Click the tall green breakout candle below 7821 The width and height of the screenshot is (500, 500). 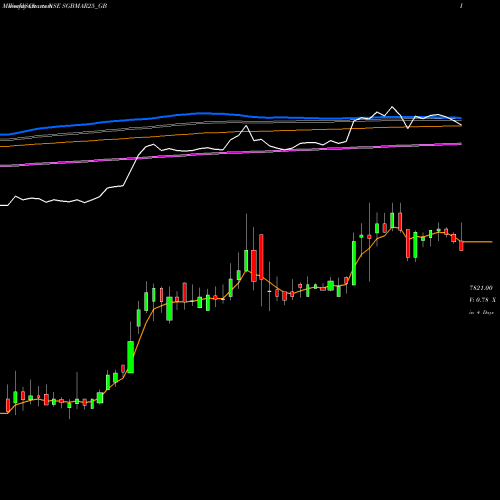(x=131, y=357)
